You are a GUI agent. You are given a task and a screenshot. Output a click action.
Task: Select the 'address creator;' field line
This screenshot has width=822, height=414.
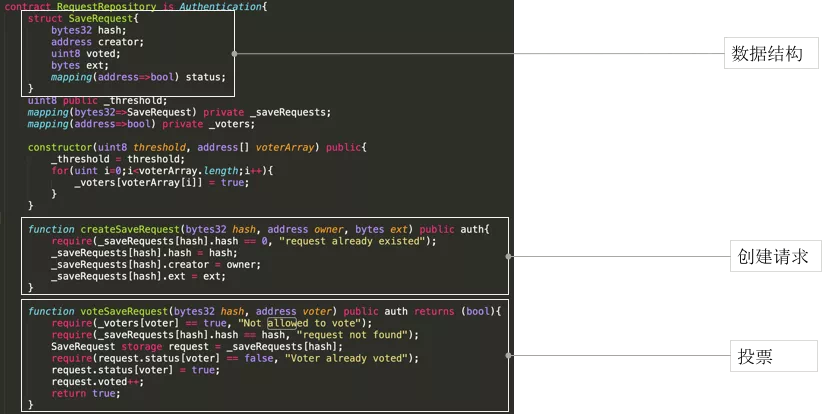point(98,42)
